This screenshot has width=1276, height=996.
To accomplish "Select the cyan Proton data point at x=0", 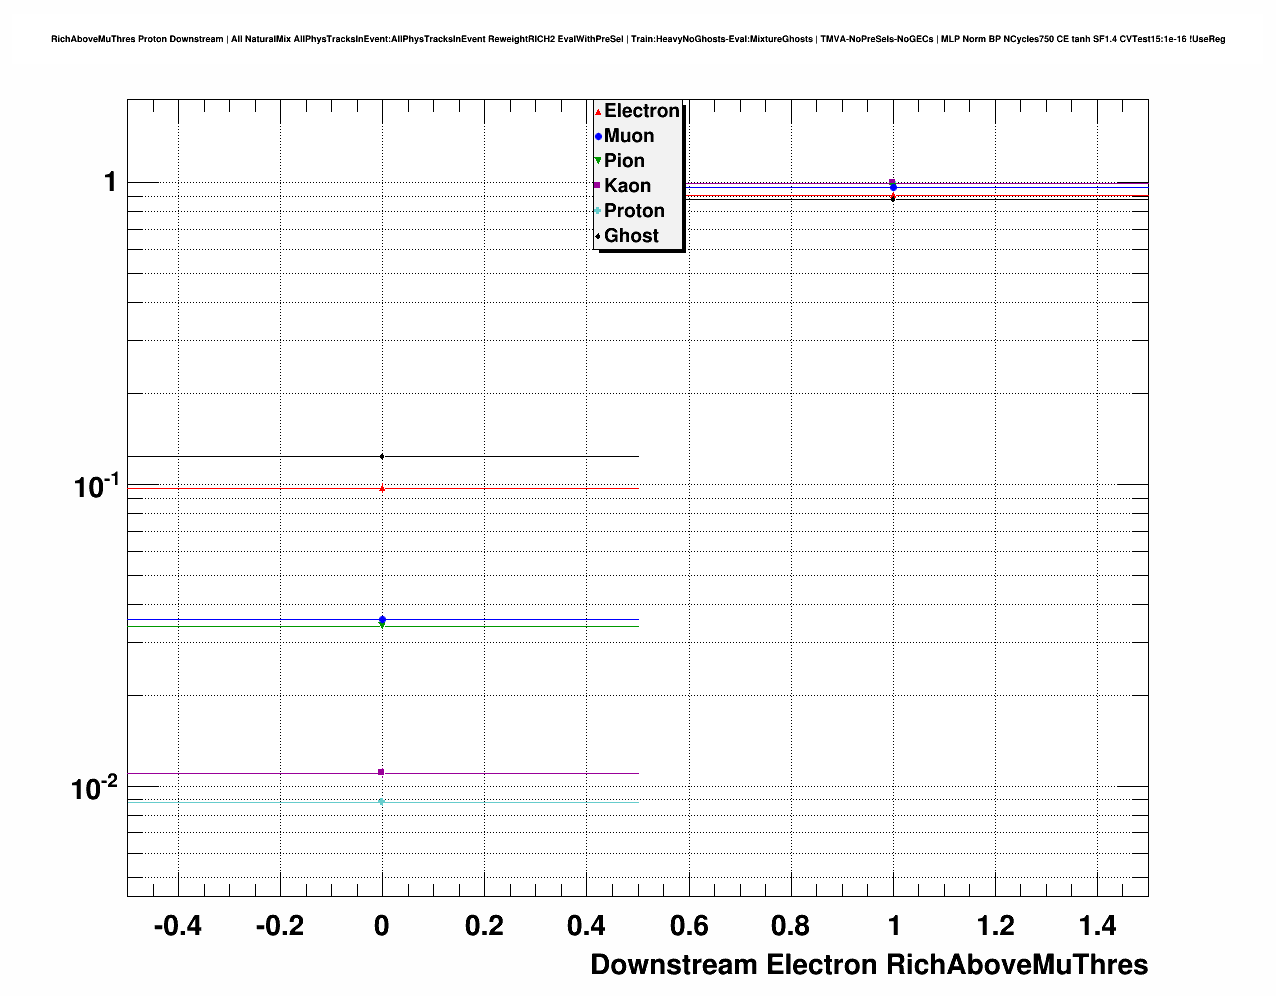I will [381, 801].
